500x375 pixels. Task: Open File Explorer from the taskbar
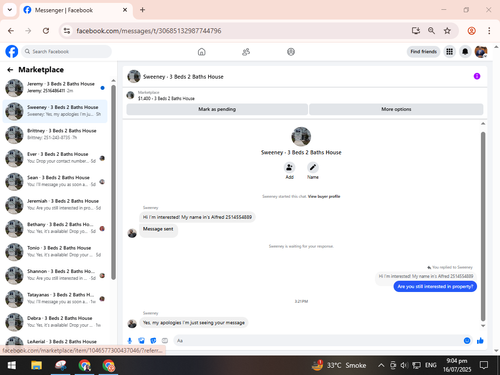click(36, 366)
